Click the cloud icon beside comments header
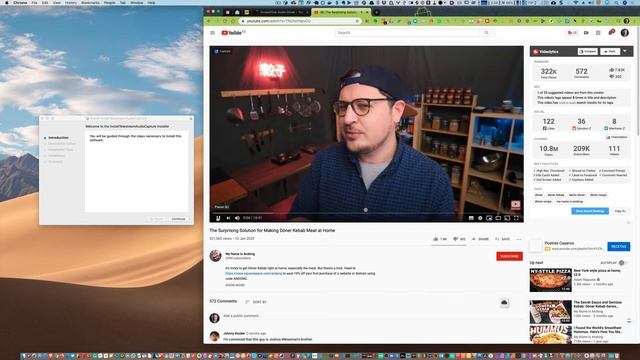Screen dimensions: 640x360 point(504,303)
